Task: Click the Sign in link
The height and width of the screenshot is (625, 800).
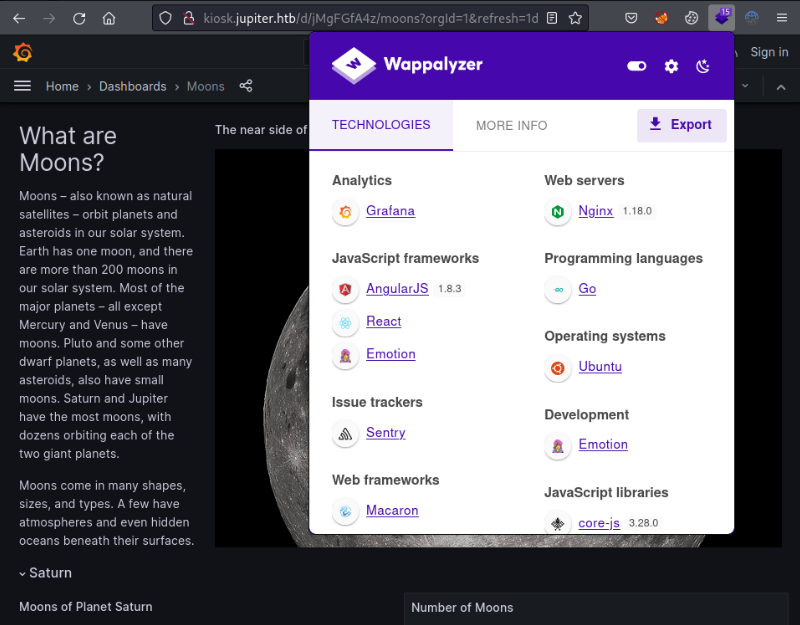Action: 769,52
